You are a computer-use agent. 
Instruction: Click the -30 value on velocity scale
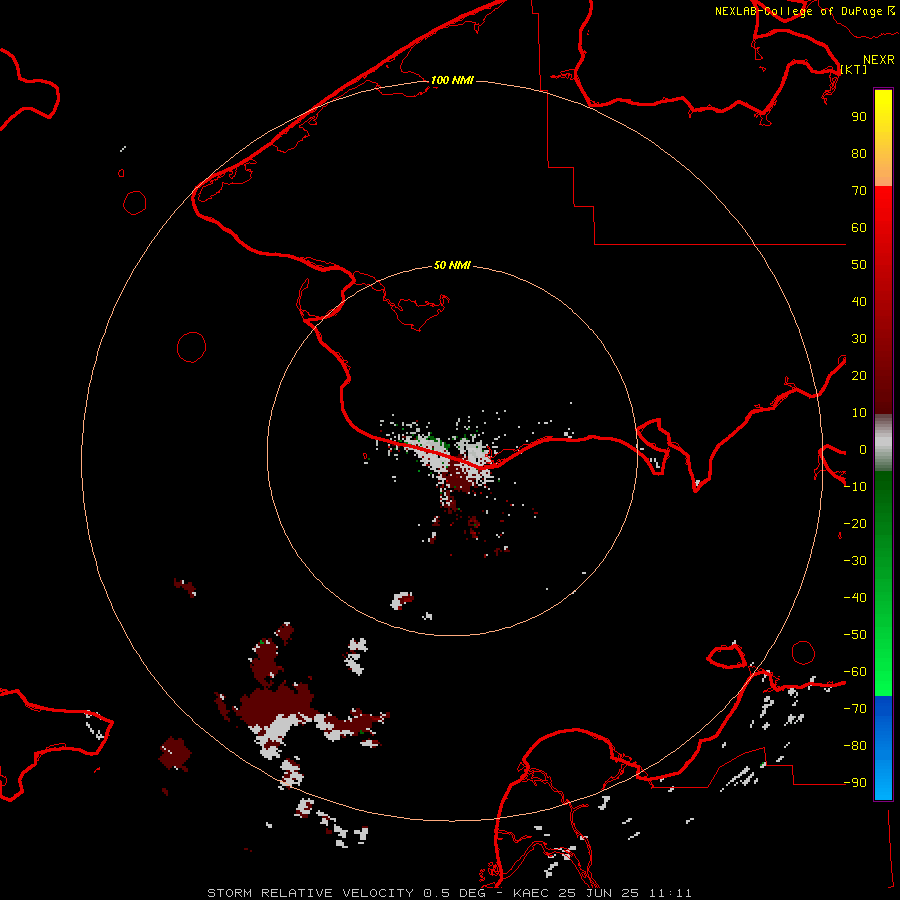tap(855, 561)
